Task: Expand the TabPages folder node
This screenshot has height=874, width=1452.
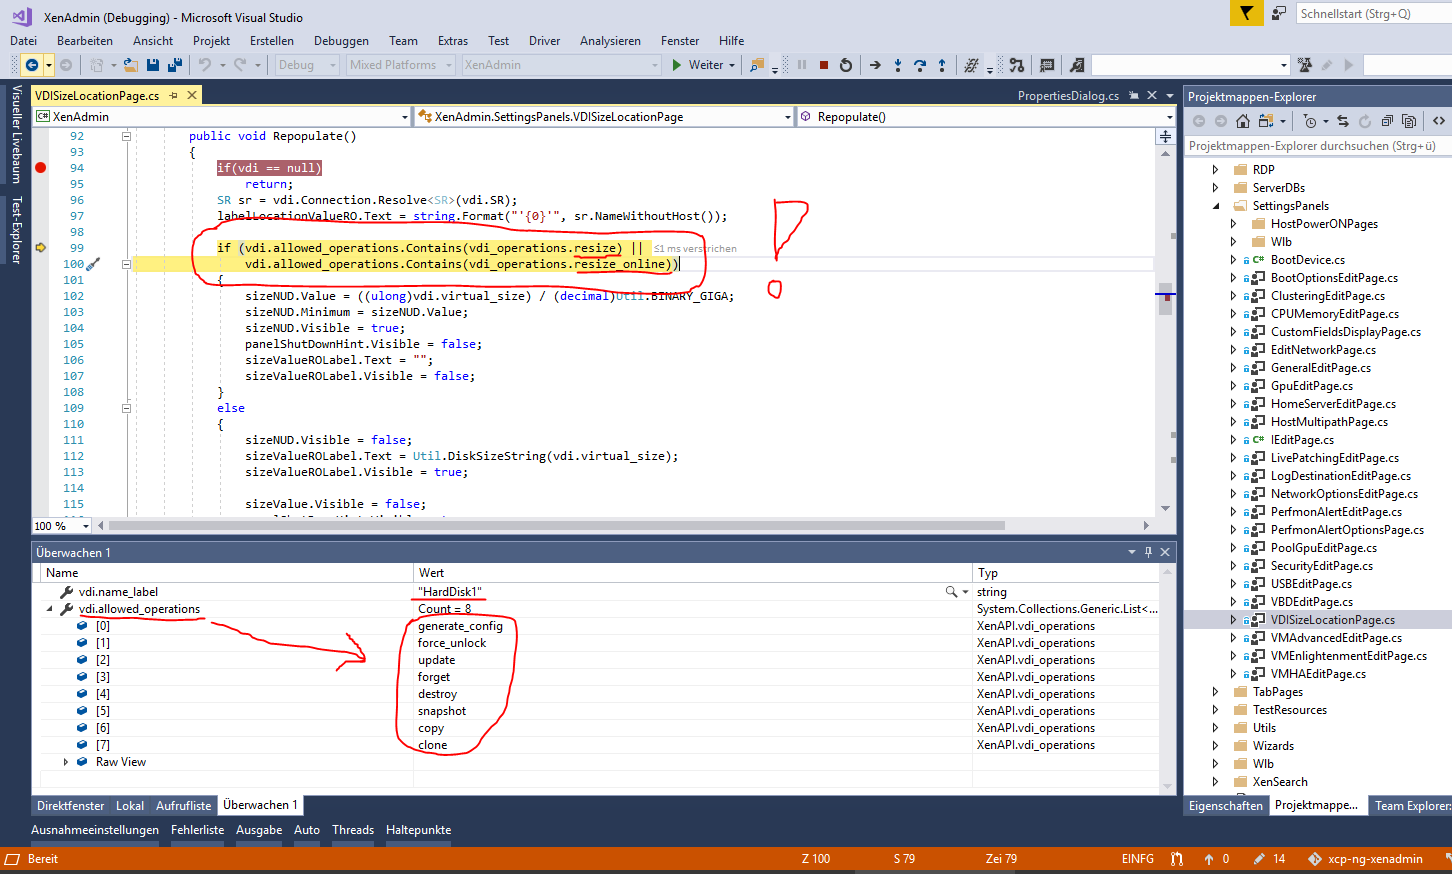Action: click(x=1215, y=691)
